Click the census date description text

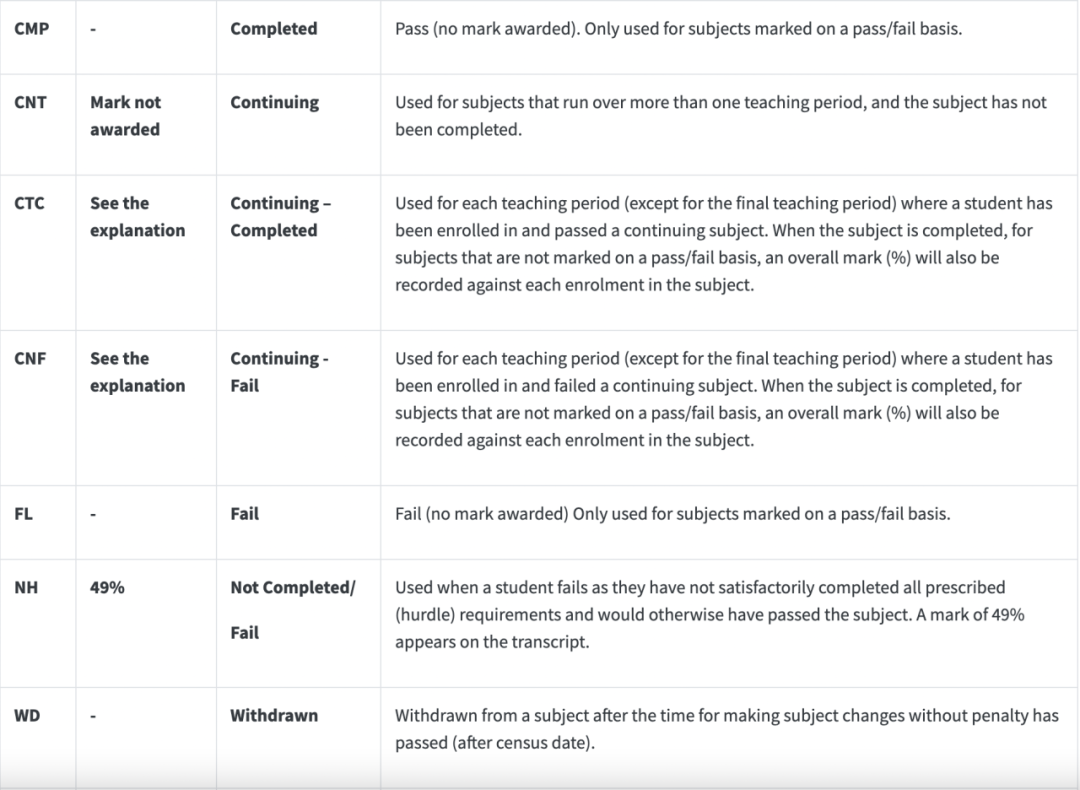[727, 729]
